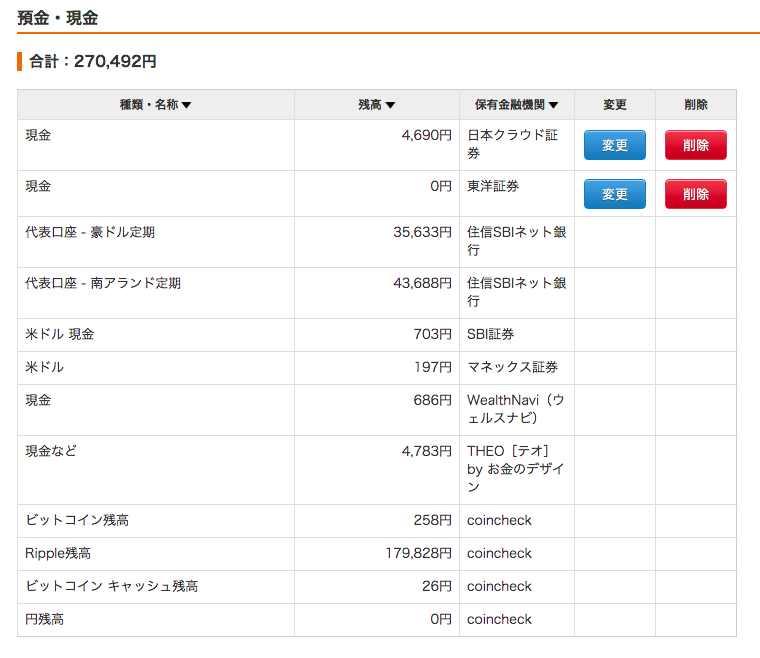Click SBI証券 institution cell
This screenshot has height=658, width=760.
(x=517, y=334)
